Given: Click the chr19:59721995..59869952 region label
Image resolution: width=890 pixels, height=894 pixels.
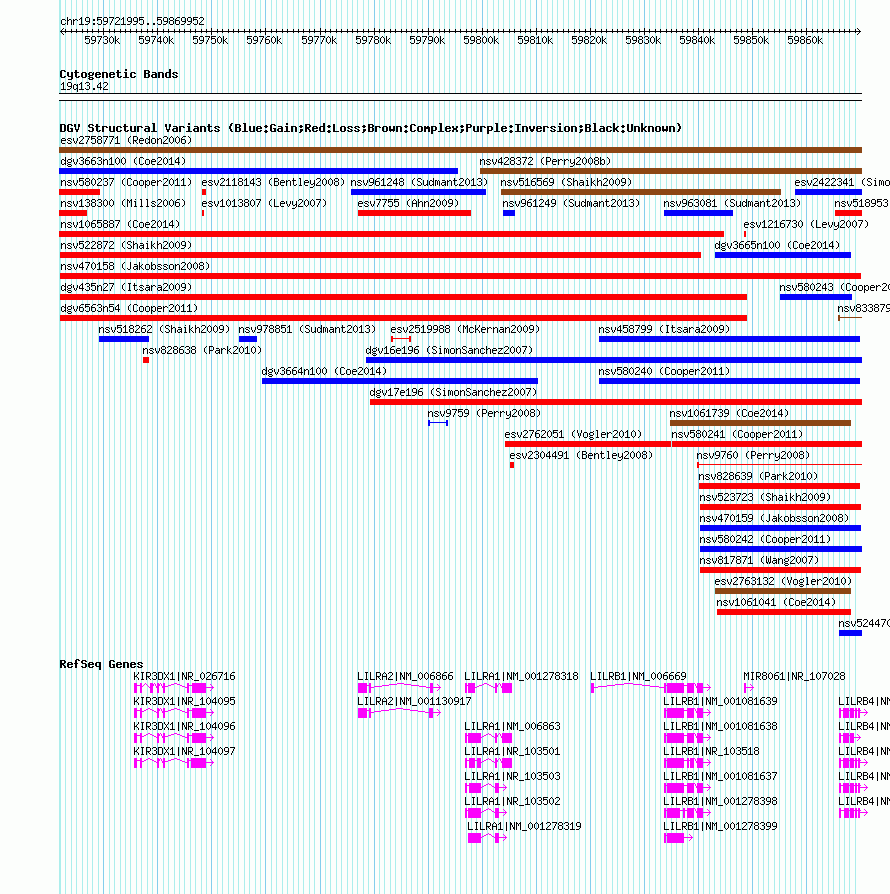Looking at the screenshot, I should pos(132,21).
